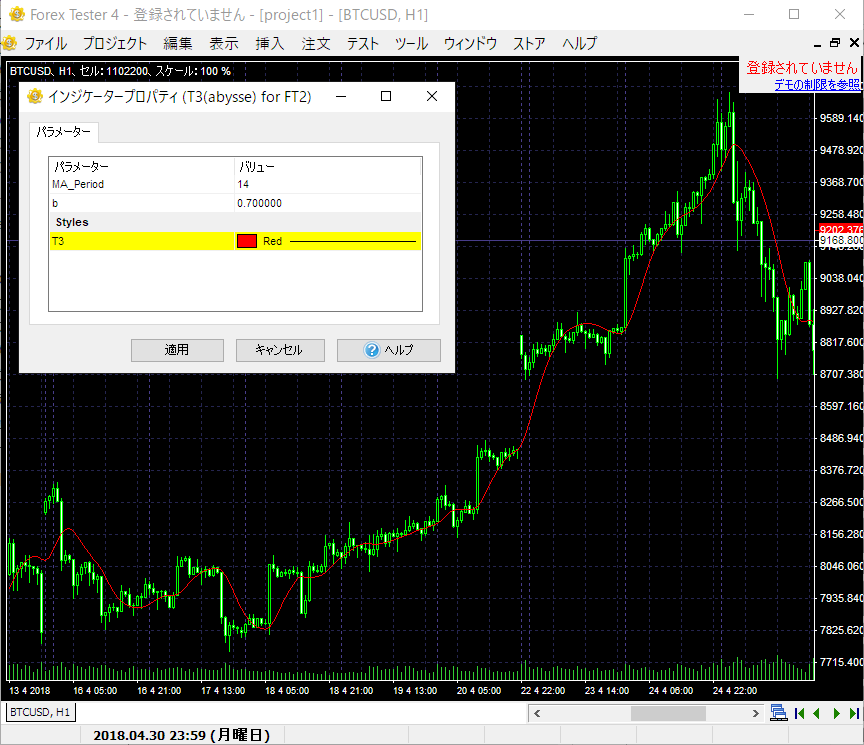Click the b value 0.700000

click(260, 203)
